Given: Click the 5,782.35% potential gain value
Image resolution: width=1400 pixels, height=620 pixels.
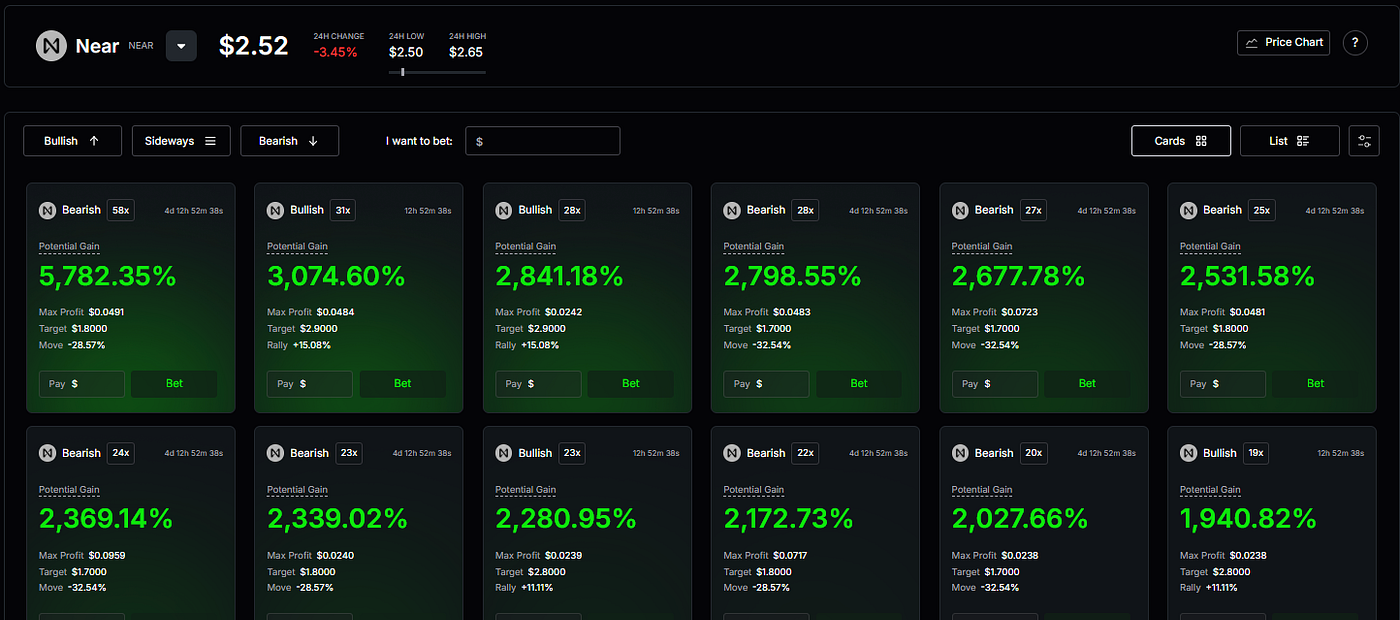Looking at the screenshot, I should [108, 276].
